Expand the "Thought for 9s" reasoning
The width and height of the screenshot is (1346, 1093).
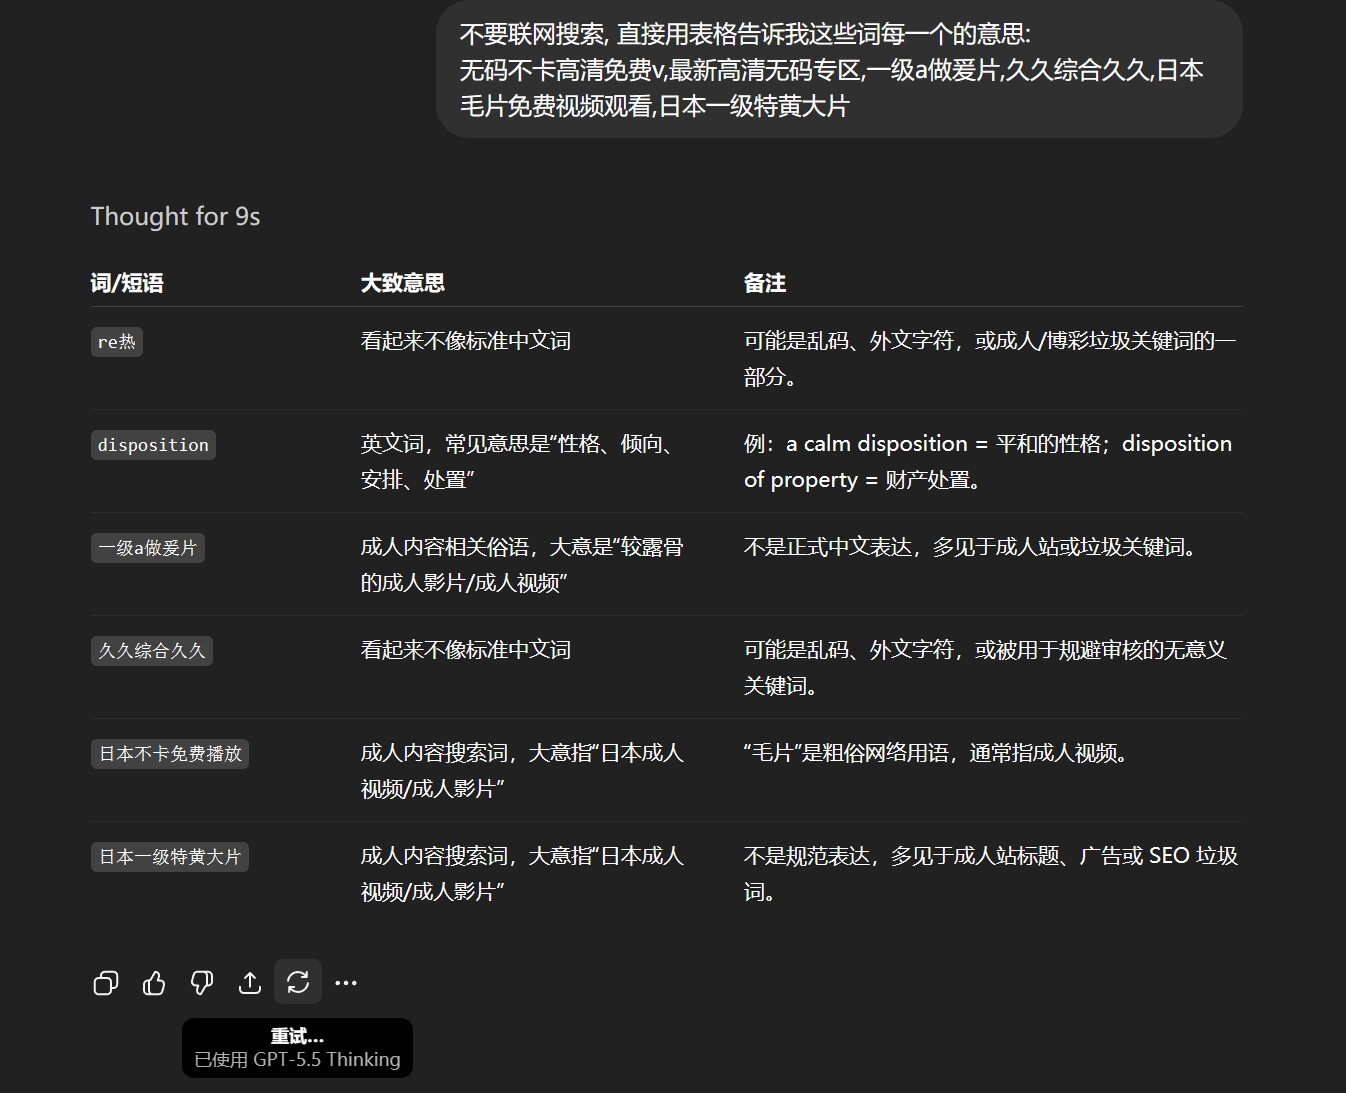(x=175, y=216)
